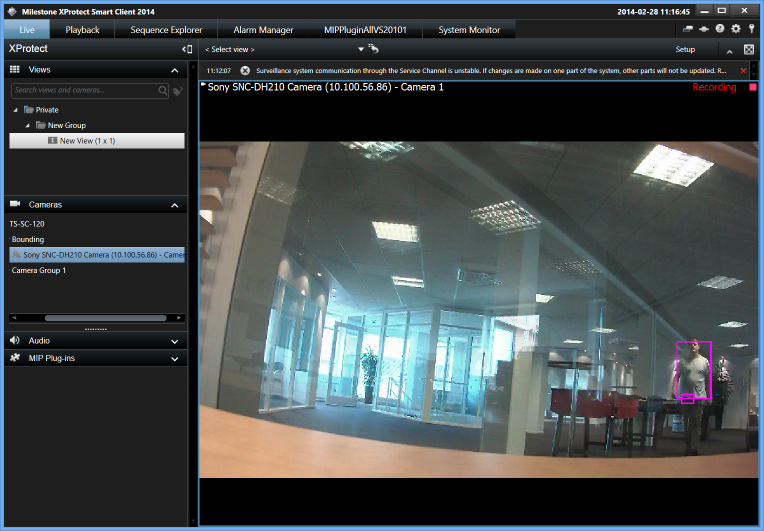The width and height of the screenshot is (764, 531).
Task: Collapse the Cameras panel chevron
Action: click(175, 206)
